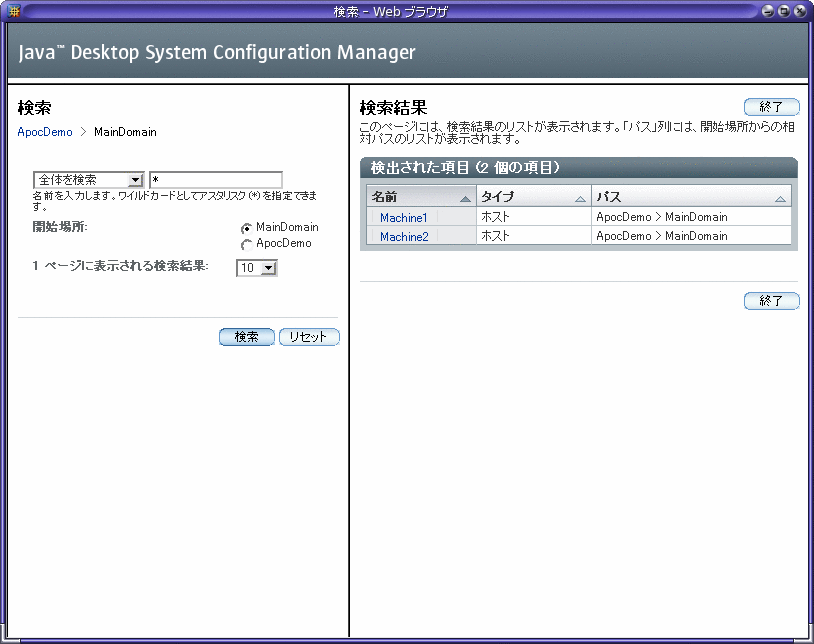Click the 開始場所 label
This screenshot has height=644, width=814.
(x=60, y=227)
